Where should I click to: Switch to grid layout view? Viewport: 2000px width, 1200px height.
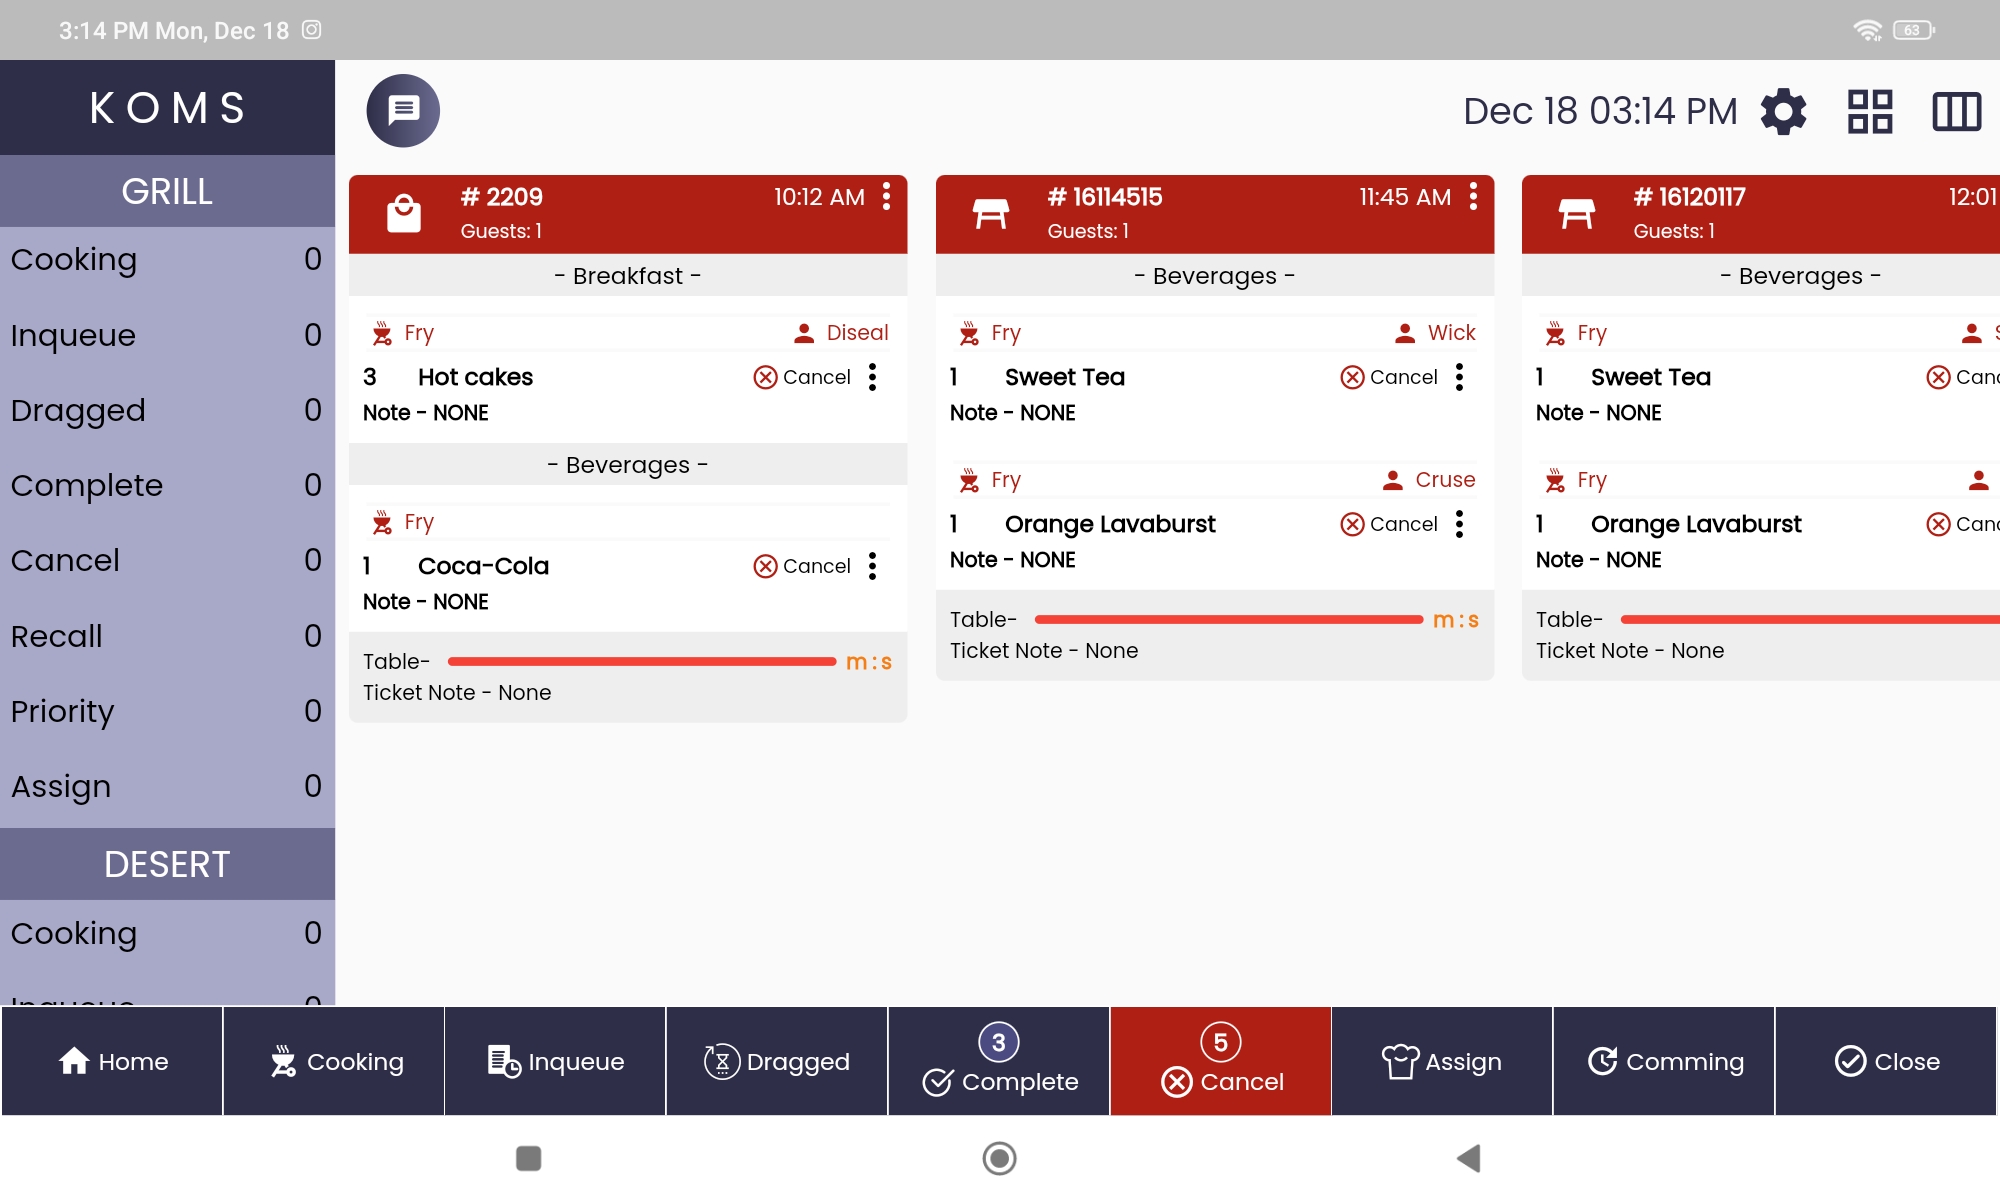pyautogui.click(x=1869, y=111)
